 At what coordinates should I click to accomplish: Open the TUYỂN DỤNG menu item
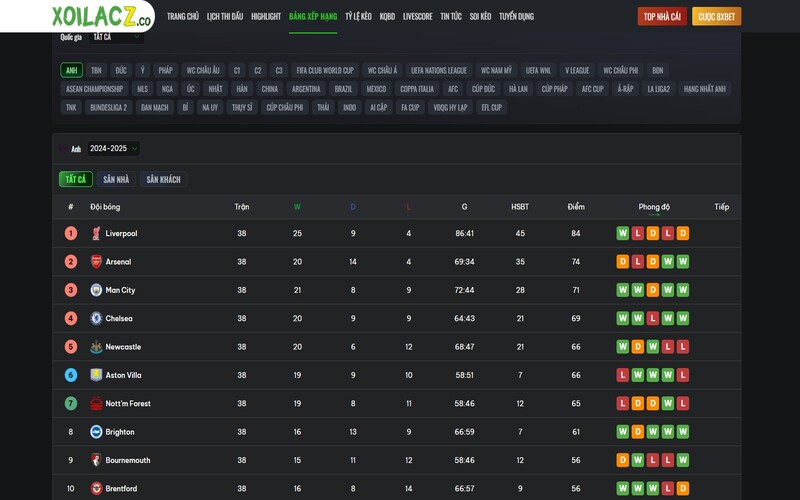516,16
